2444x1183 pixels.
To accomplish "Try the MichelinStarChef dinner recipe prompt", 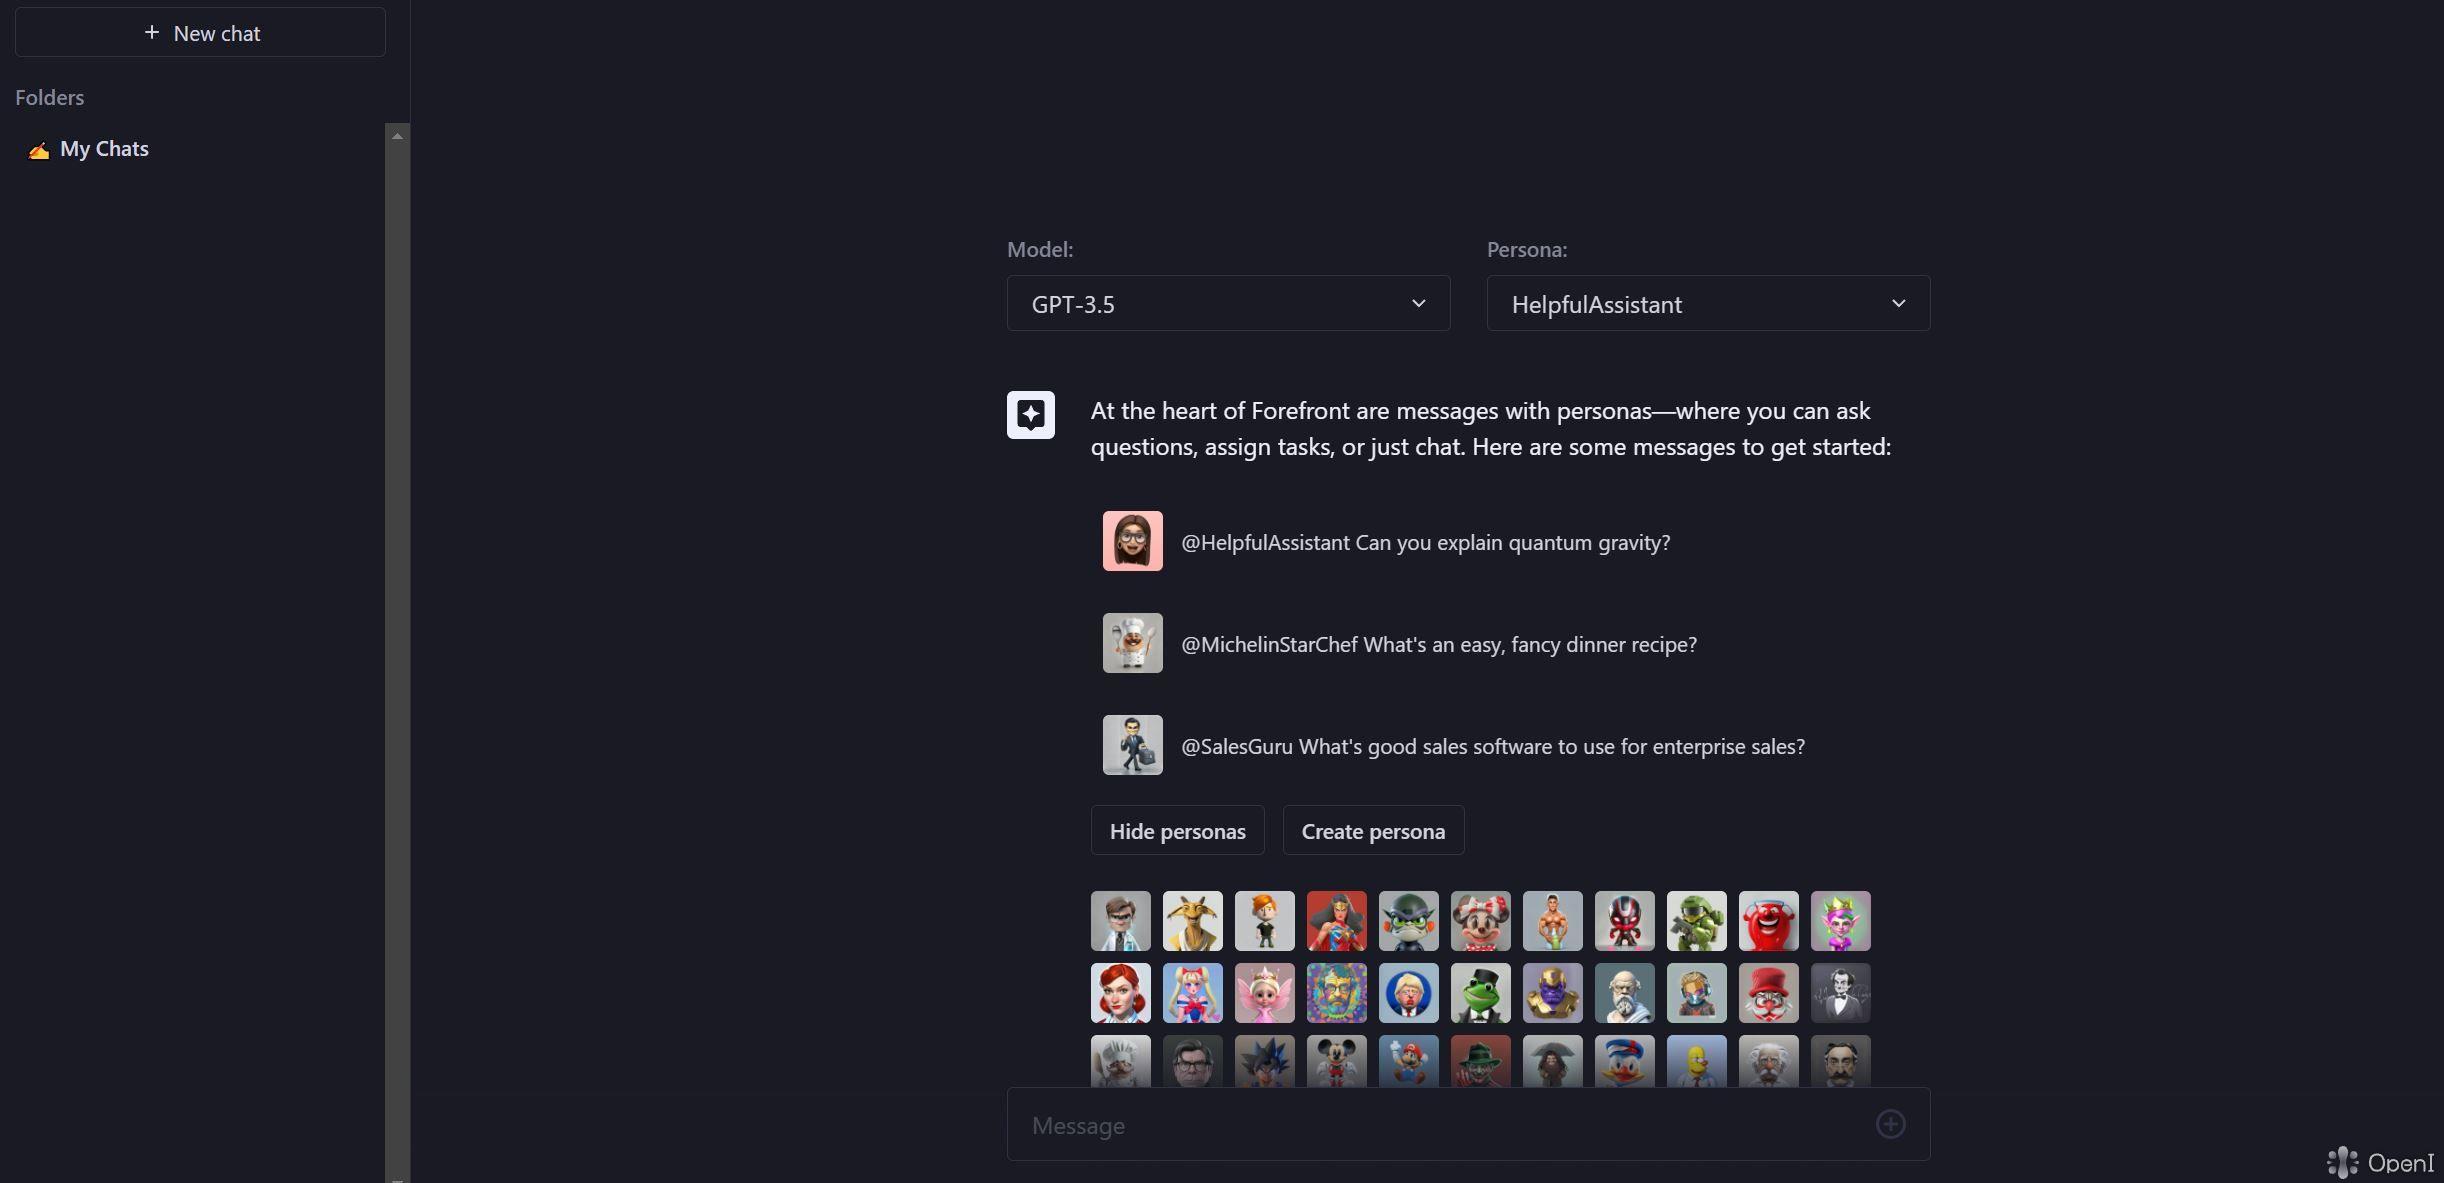I will click(1438, 644).
